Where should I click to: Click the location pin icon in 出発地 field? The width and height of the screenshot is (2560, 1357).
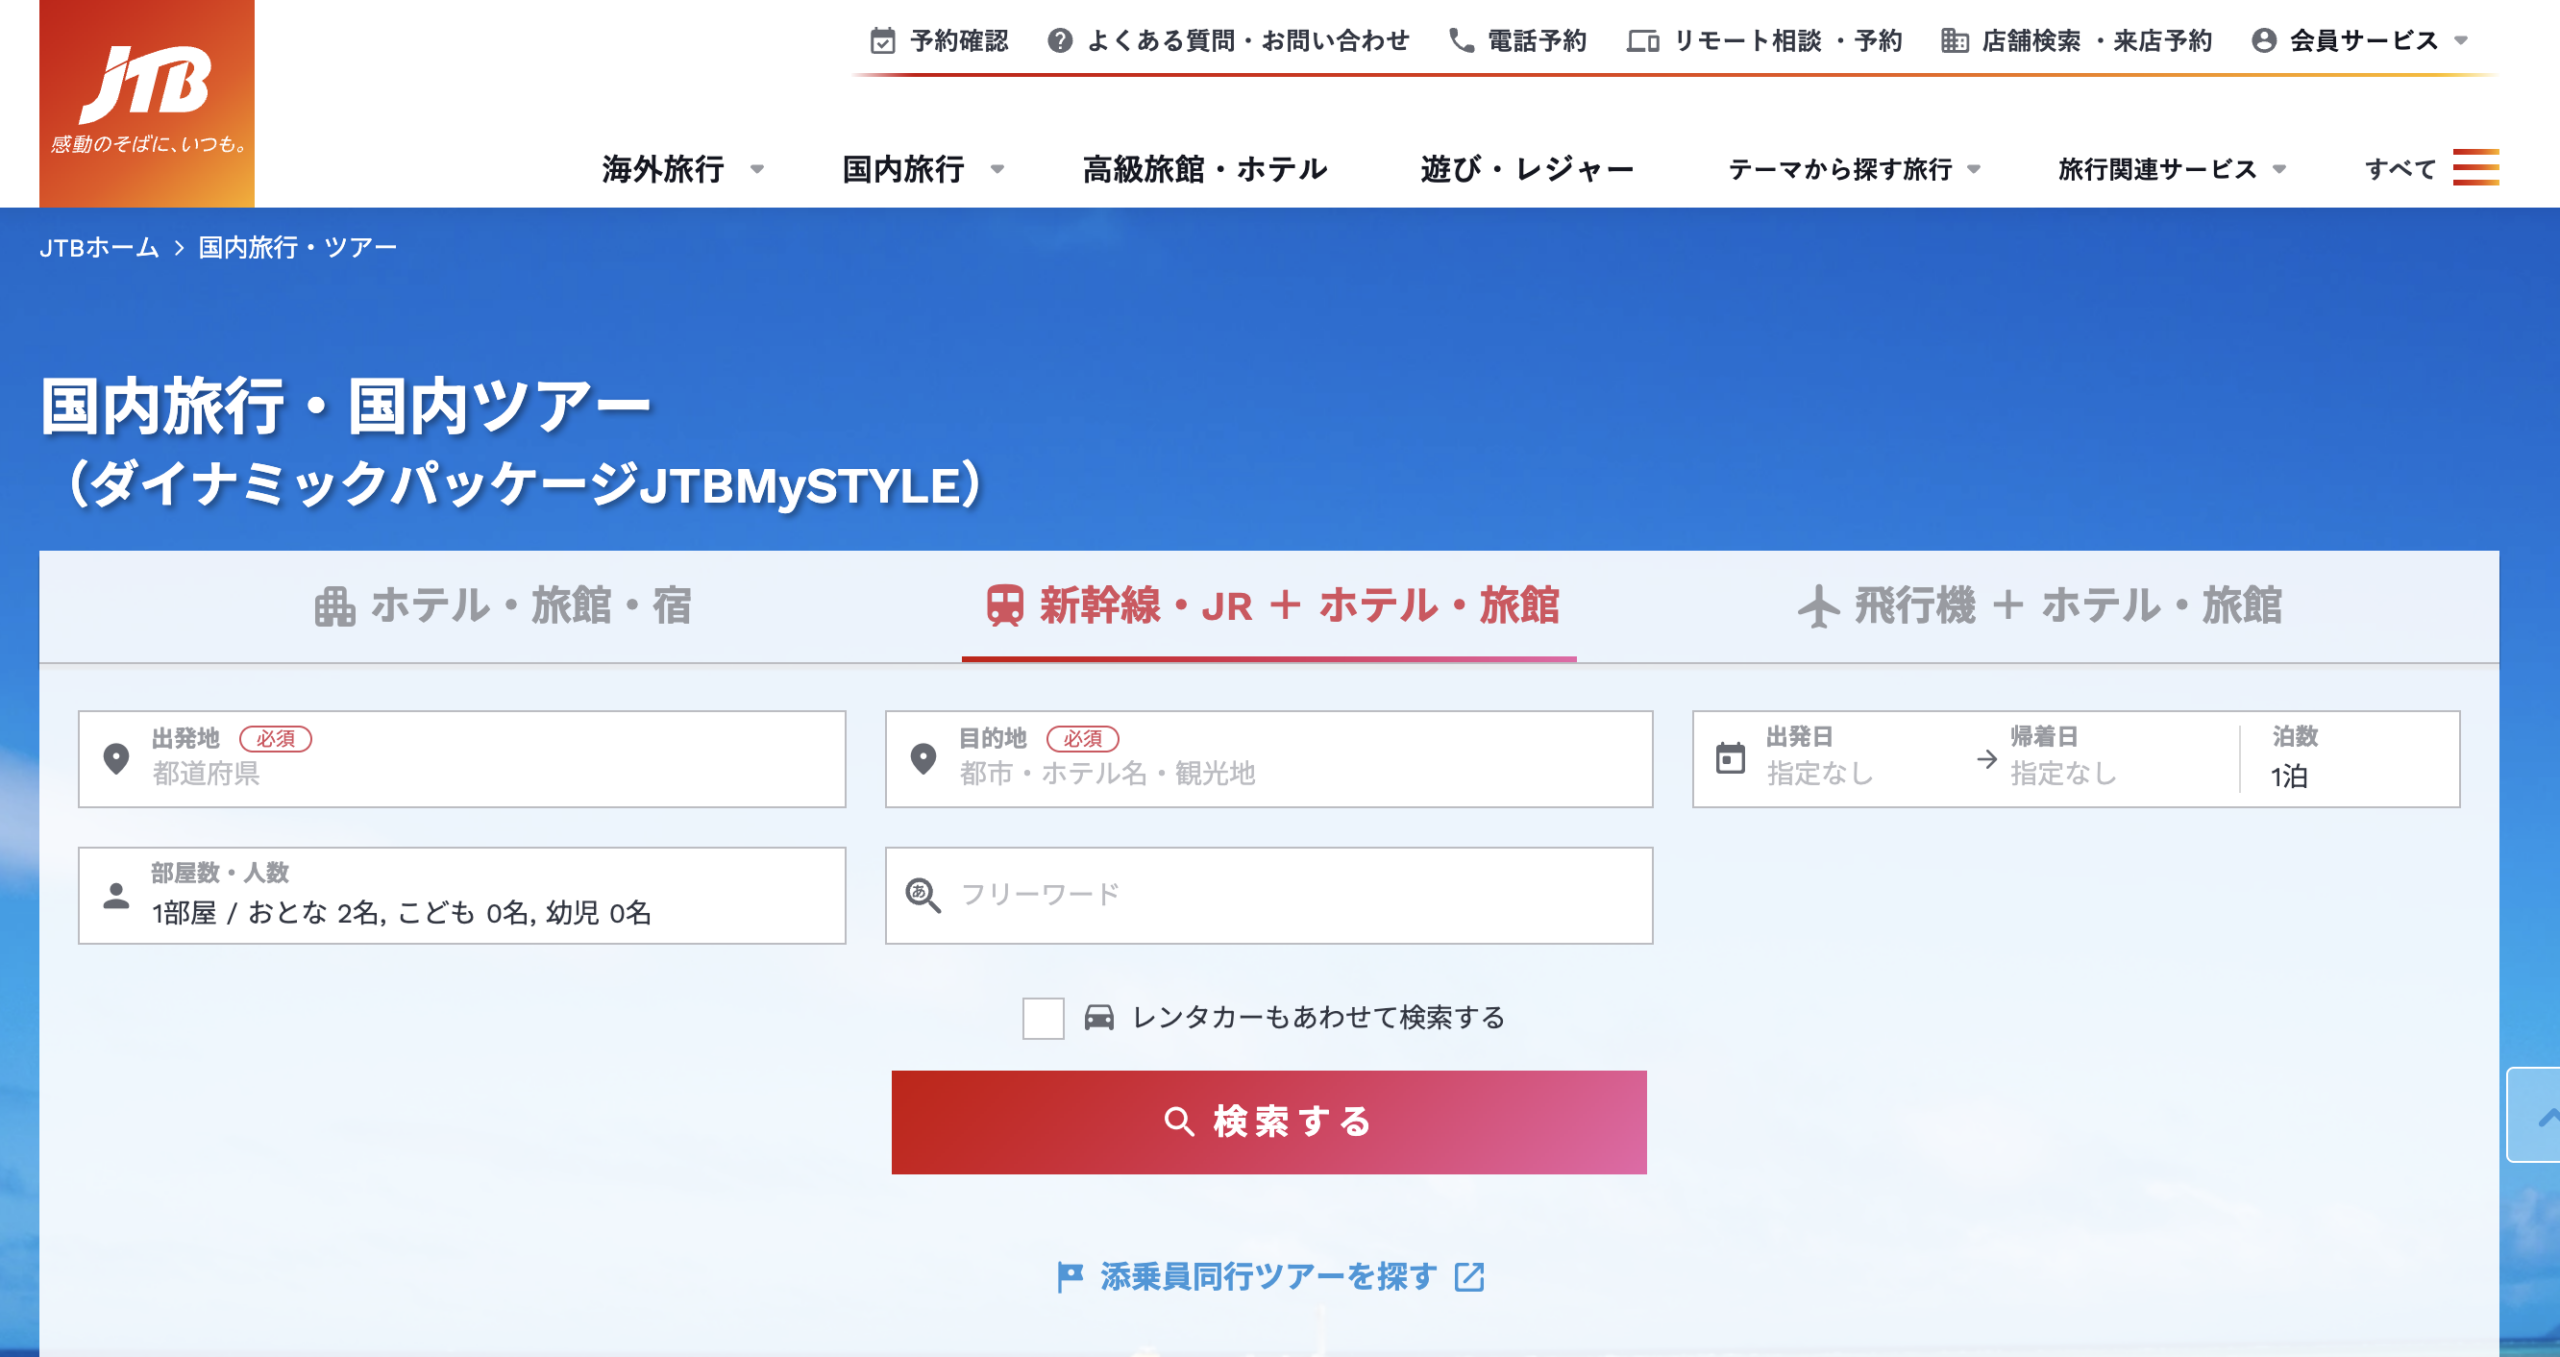[x=117, y=759]
